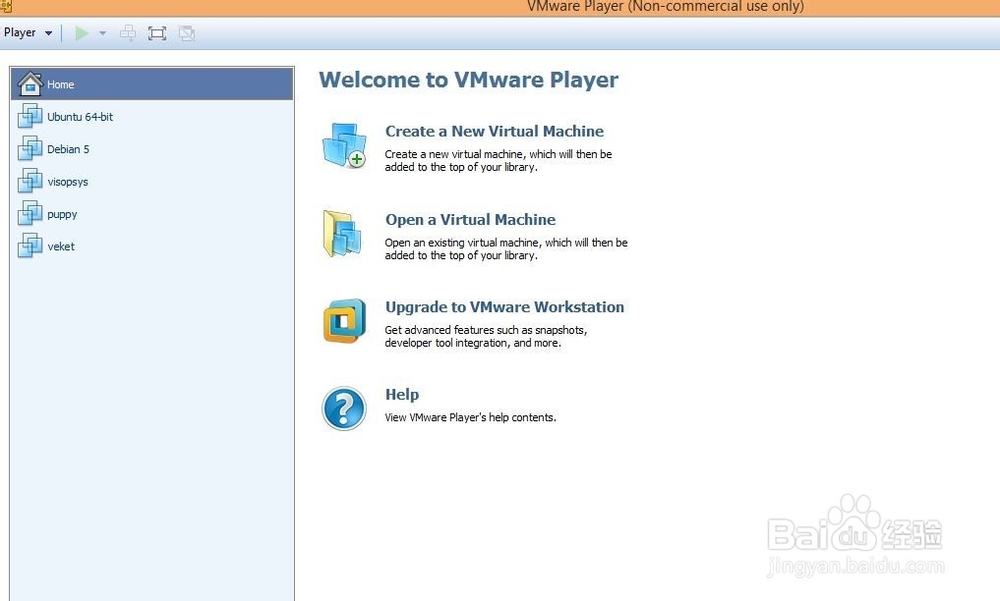Open the Help link
The width and height of the screenshot is (1000, 601).
[402, 394]
